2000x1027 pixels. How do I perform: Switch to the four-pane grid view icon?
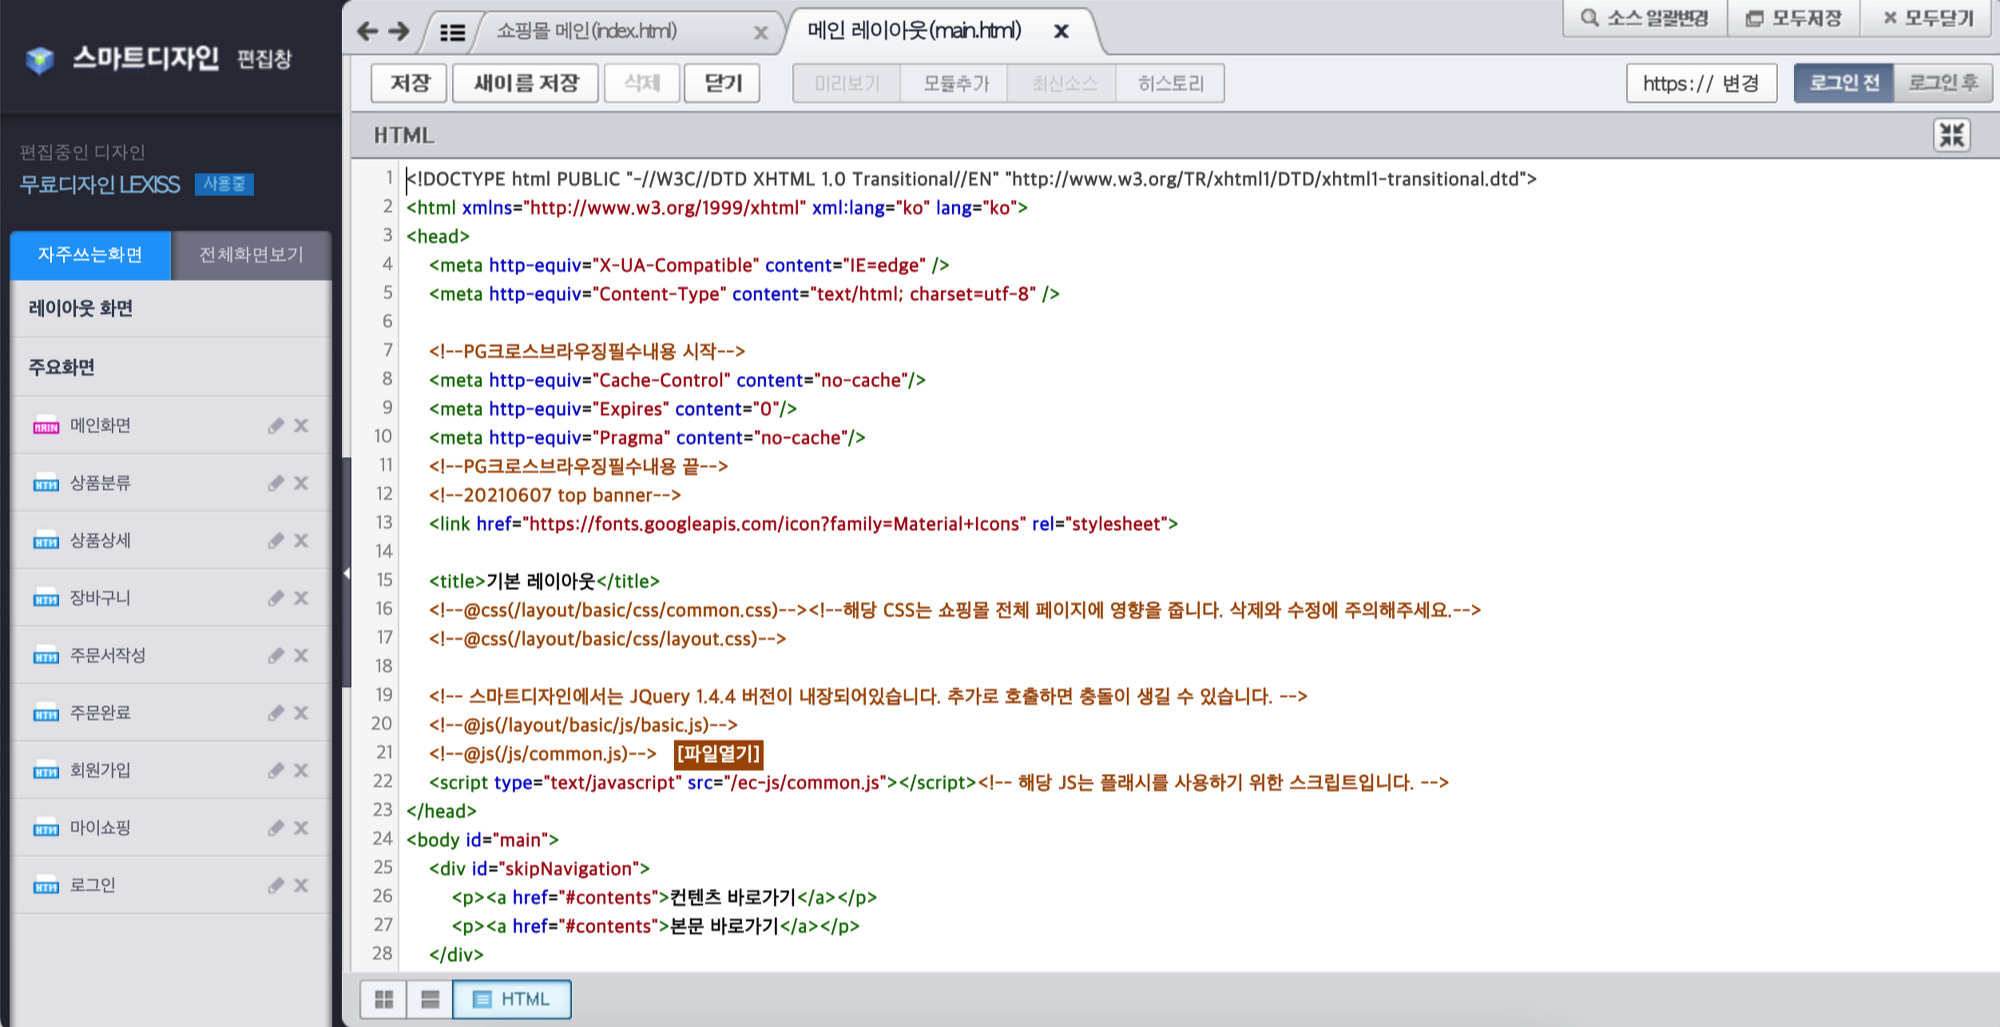[x=384, y=999]
